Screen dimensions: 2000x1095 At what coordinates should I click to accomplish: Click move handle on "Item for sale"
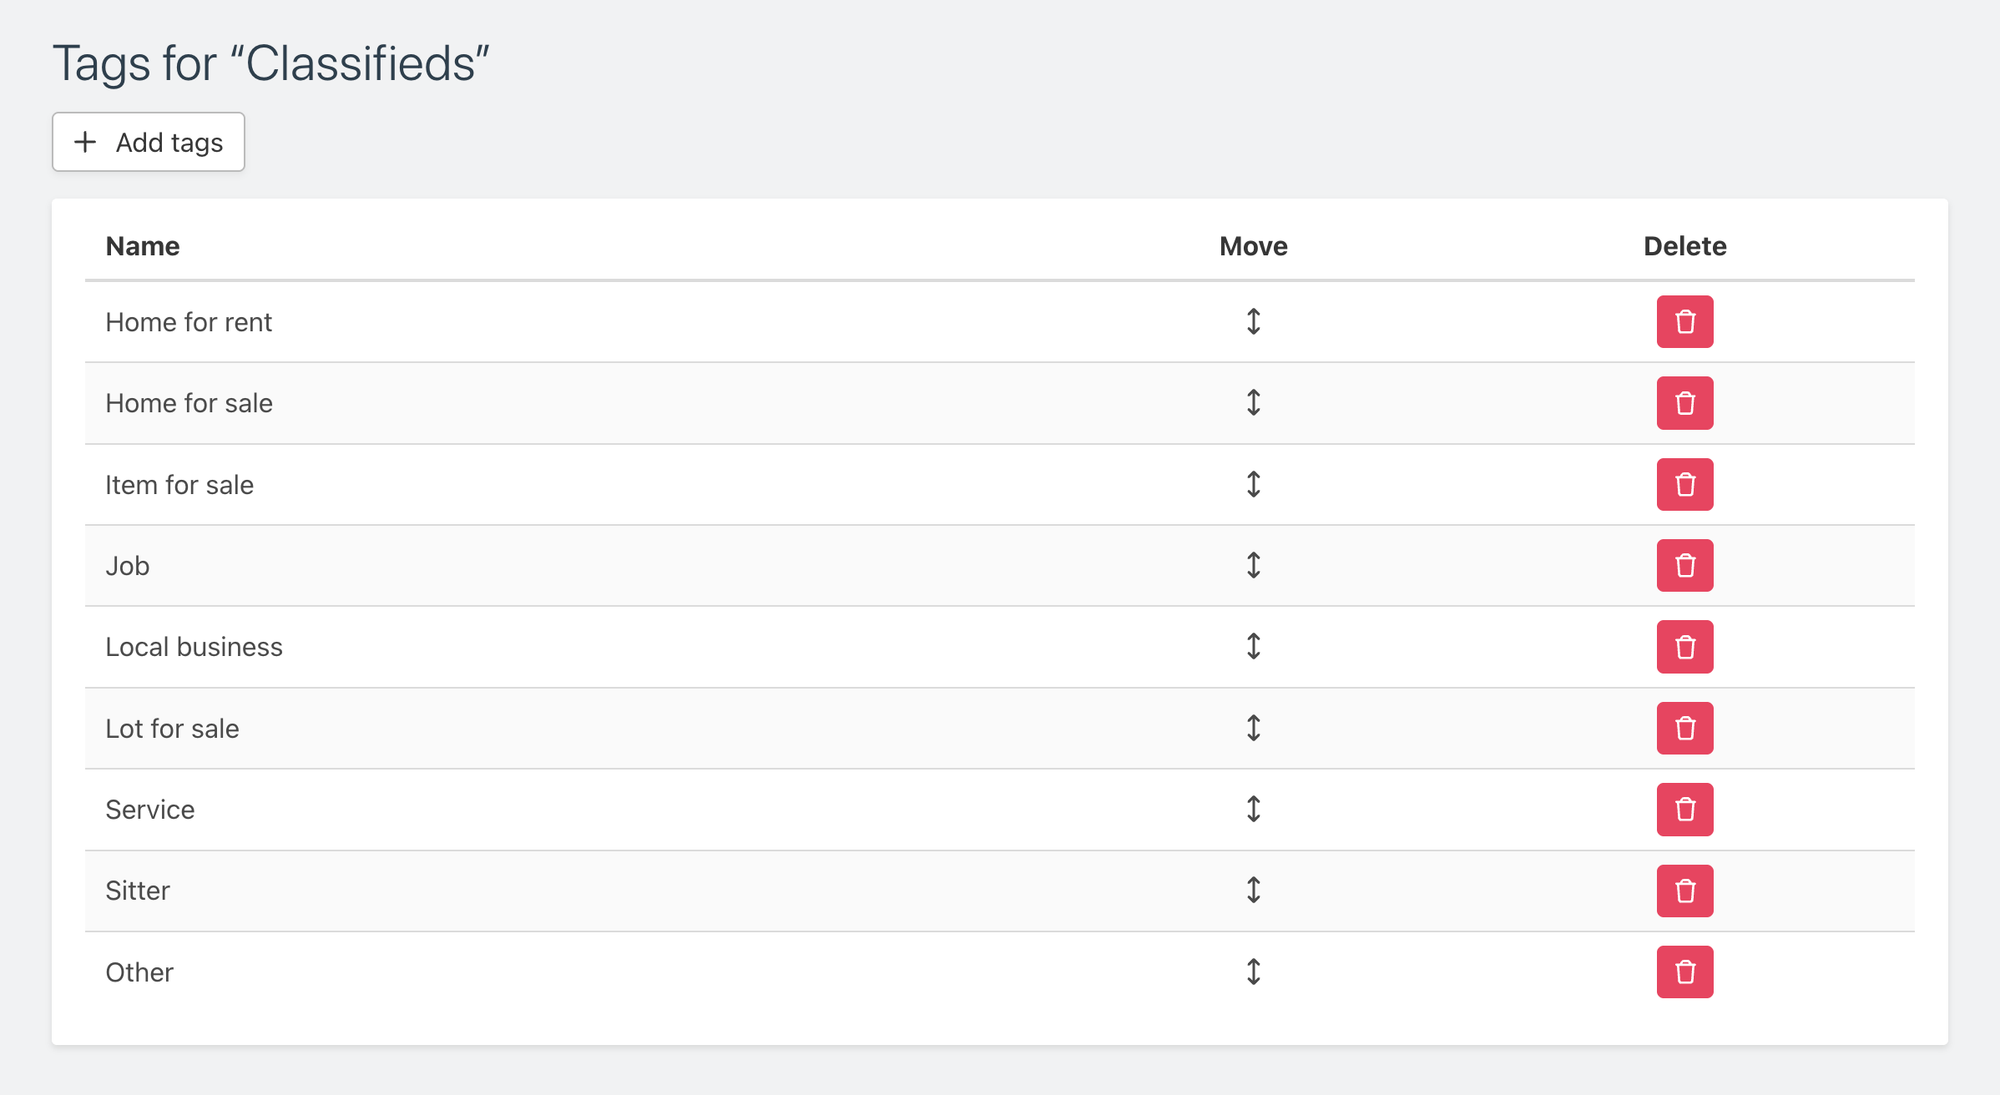pyautogui.click(x=1253, y=484)
